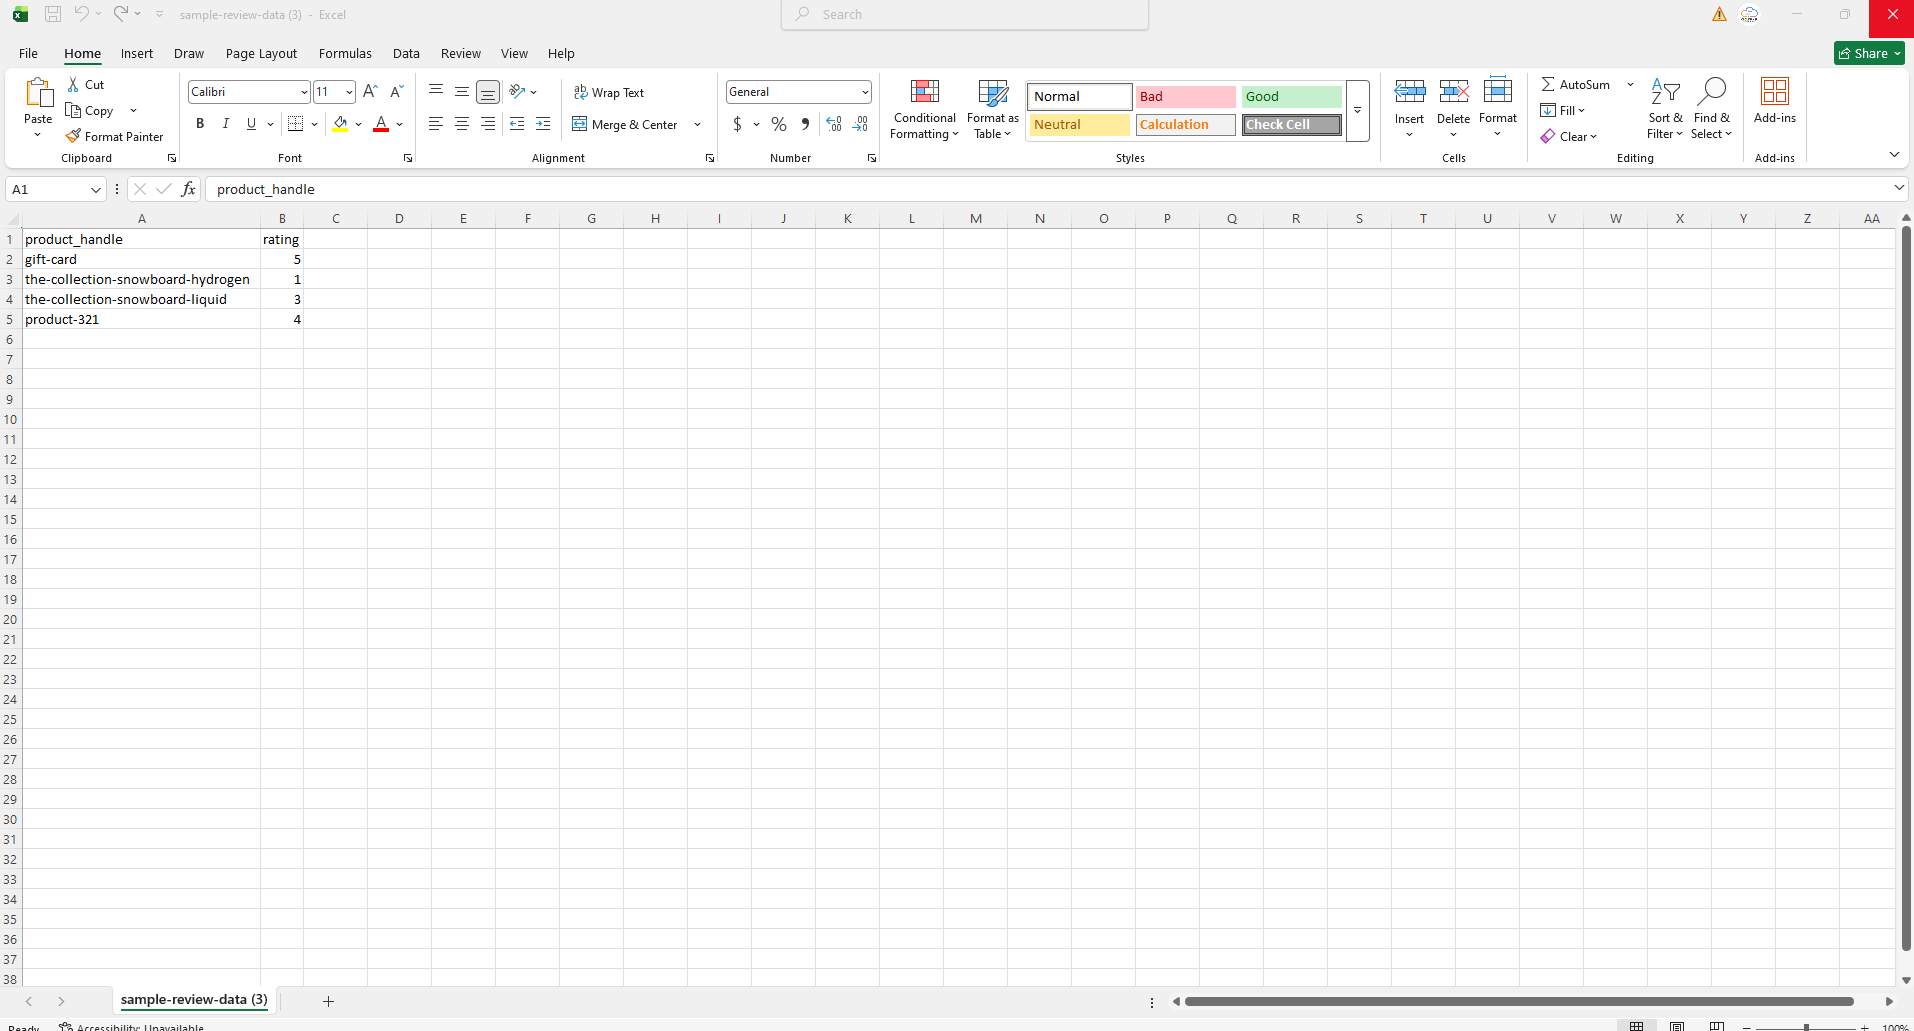1914x1031 pixels.
Task: Open the font name Calibri dropdown
Action: click(304, 92)
